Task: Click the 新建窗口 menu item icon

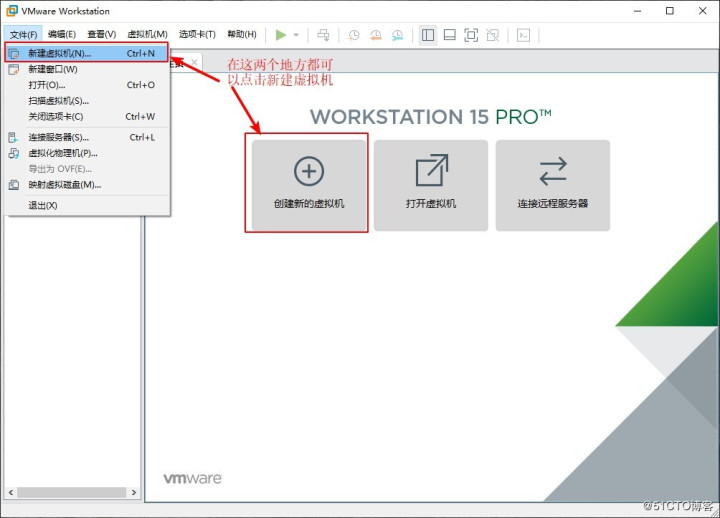Action: click(x=14, y=69)
